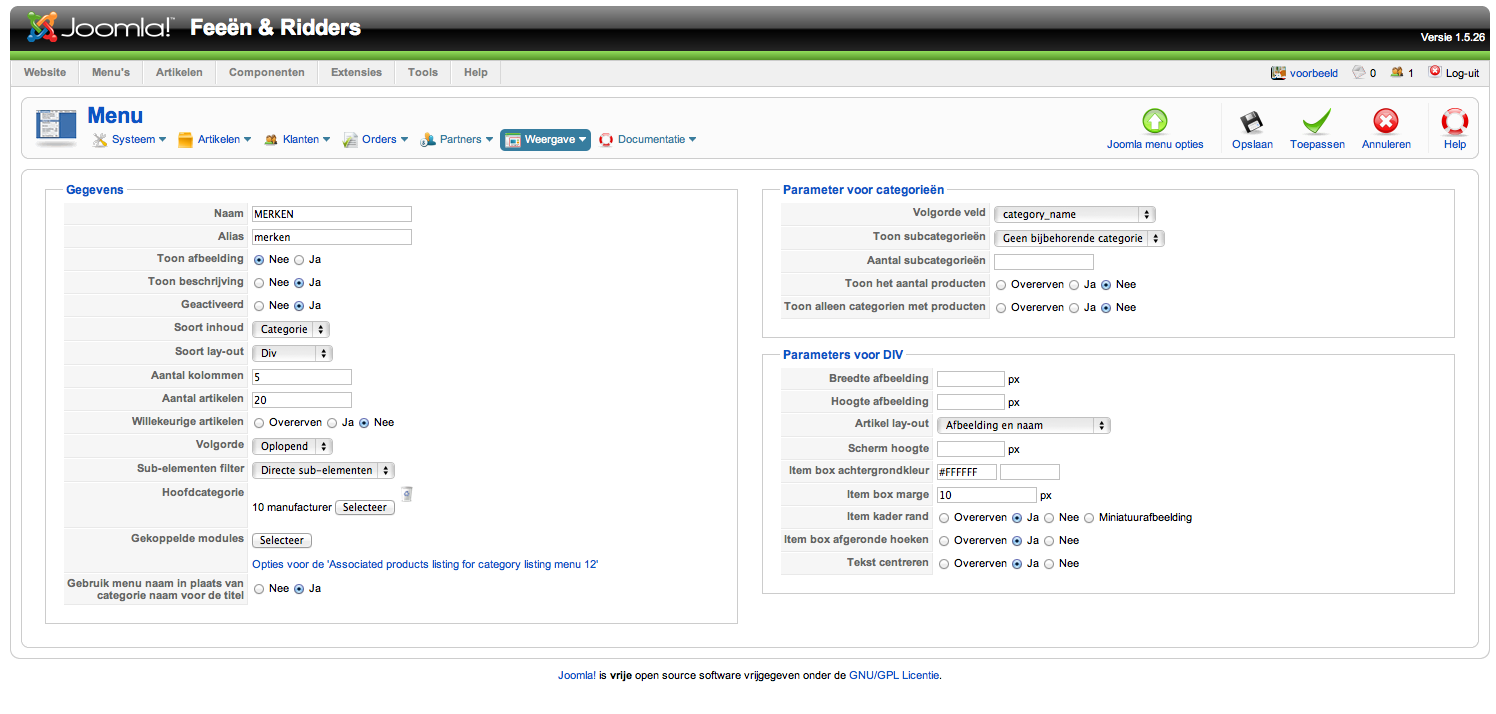Open the Website menu

click(x=45, y=72)
